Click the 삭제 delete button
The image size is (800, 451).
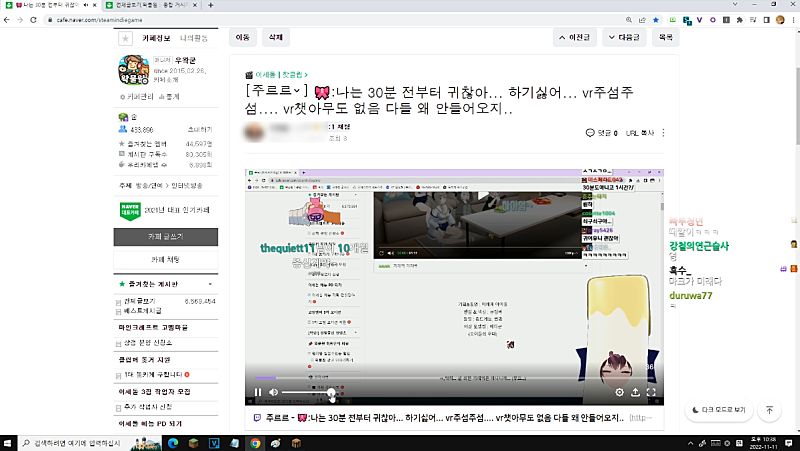(276, 37)
